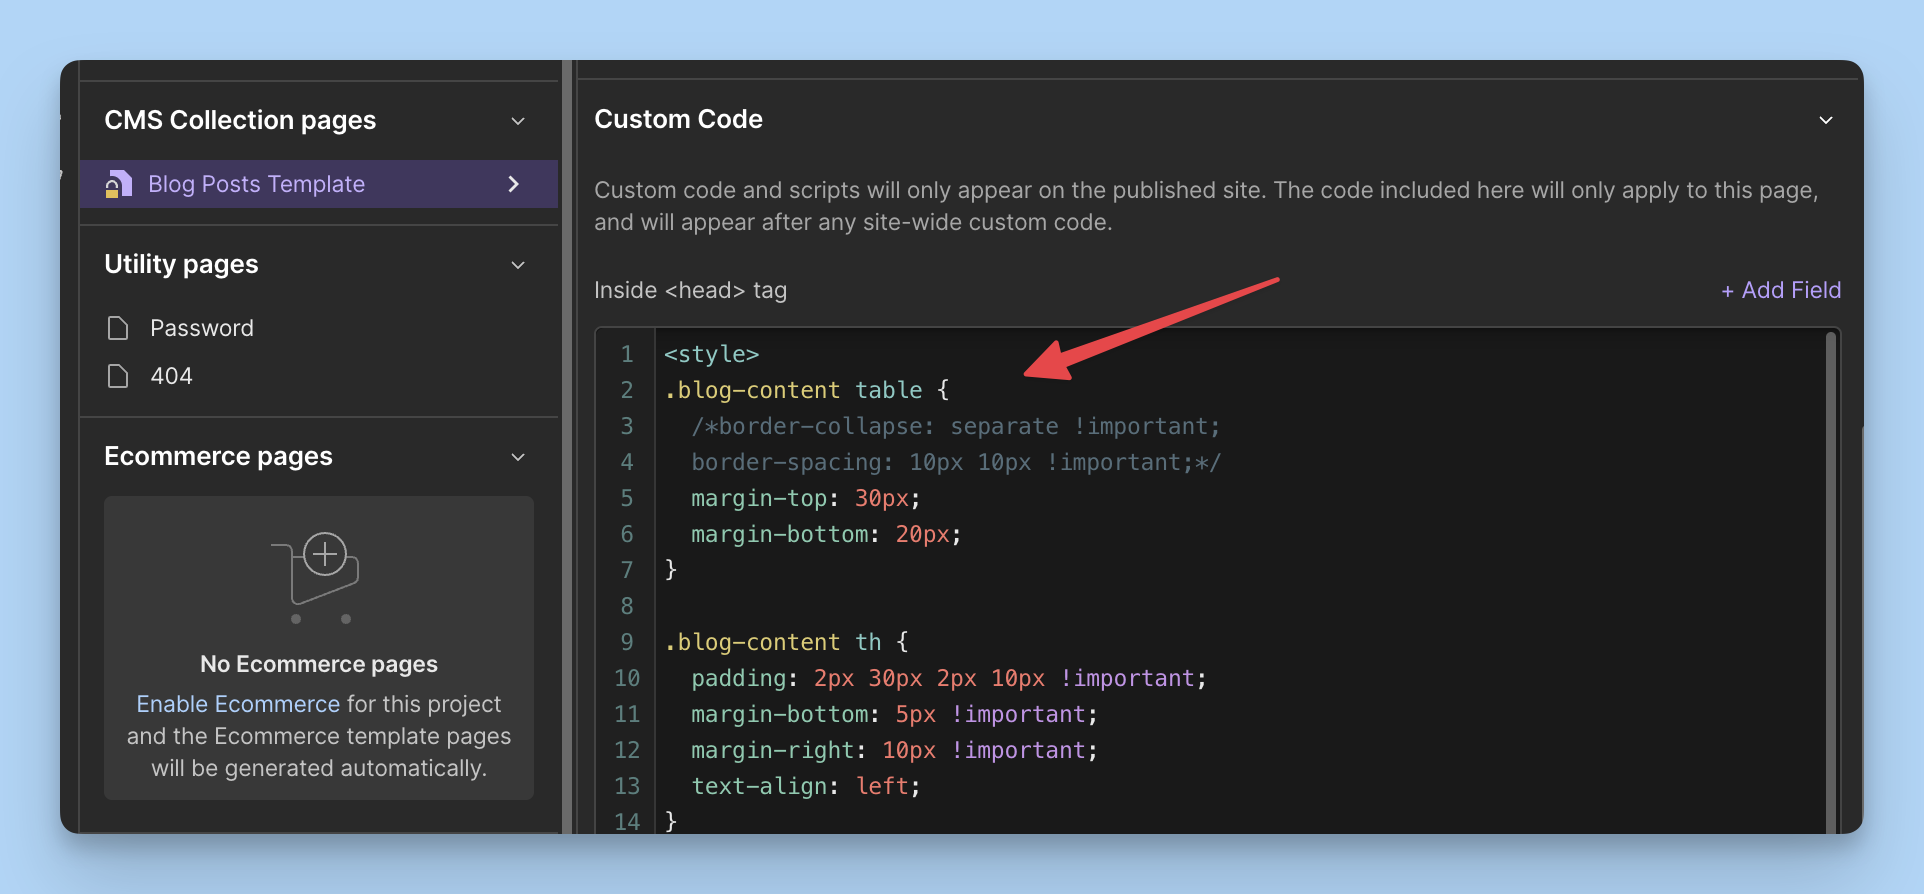Collapse the Custom Code section
The height and width of the screenshot is (894, 1924).
1825,120
